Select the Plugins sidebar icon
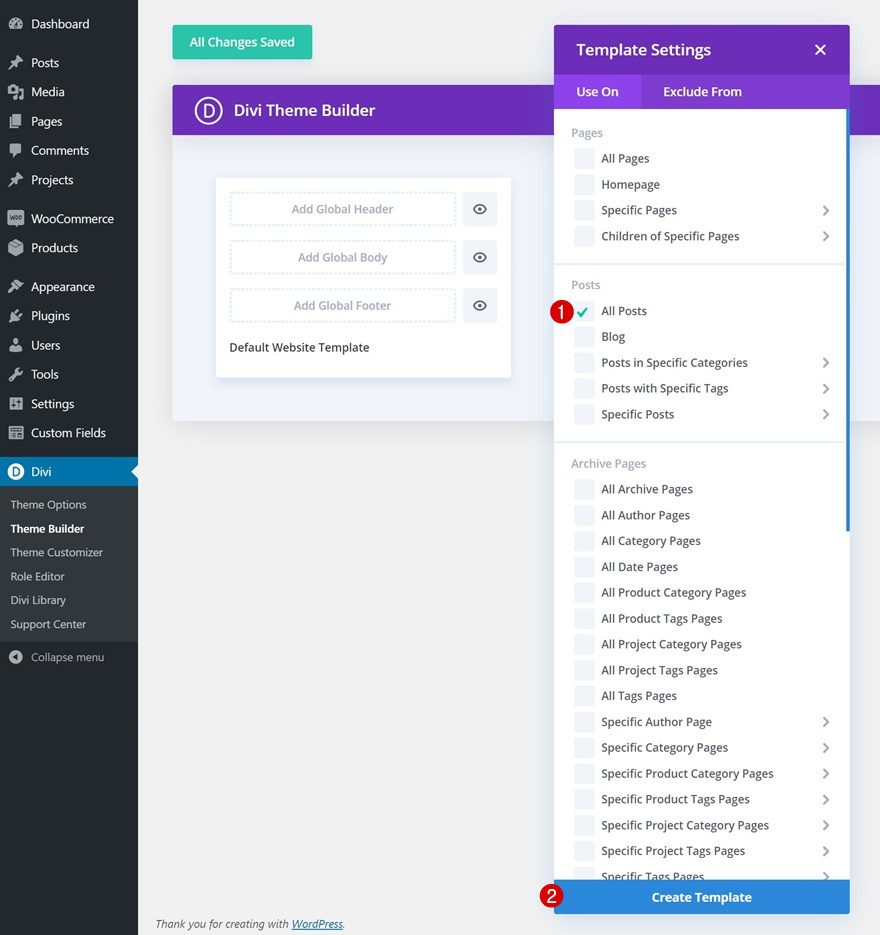The width and height of the screenshot is (880, 935). click(x=15, y=315)
